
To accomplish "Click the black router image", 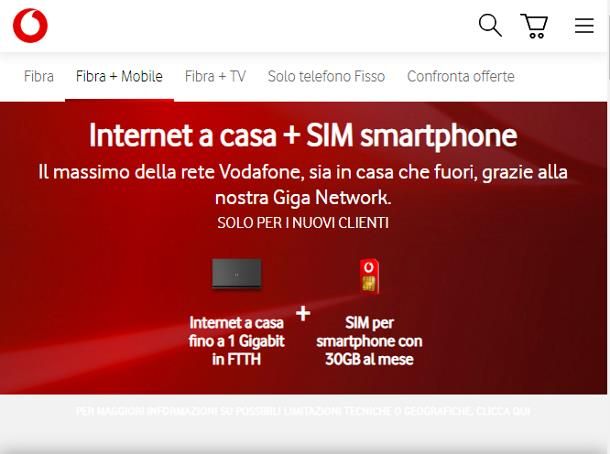I will [237, 273].
